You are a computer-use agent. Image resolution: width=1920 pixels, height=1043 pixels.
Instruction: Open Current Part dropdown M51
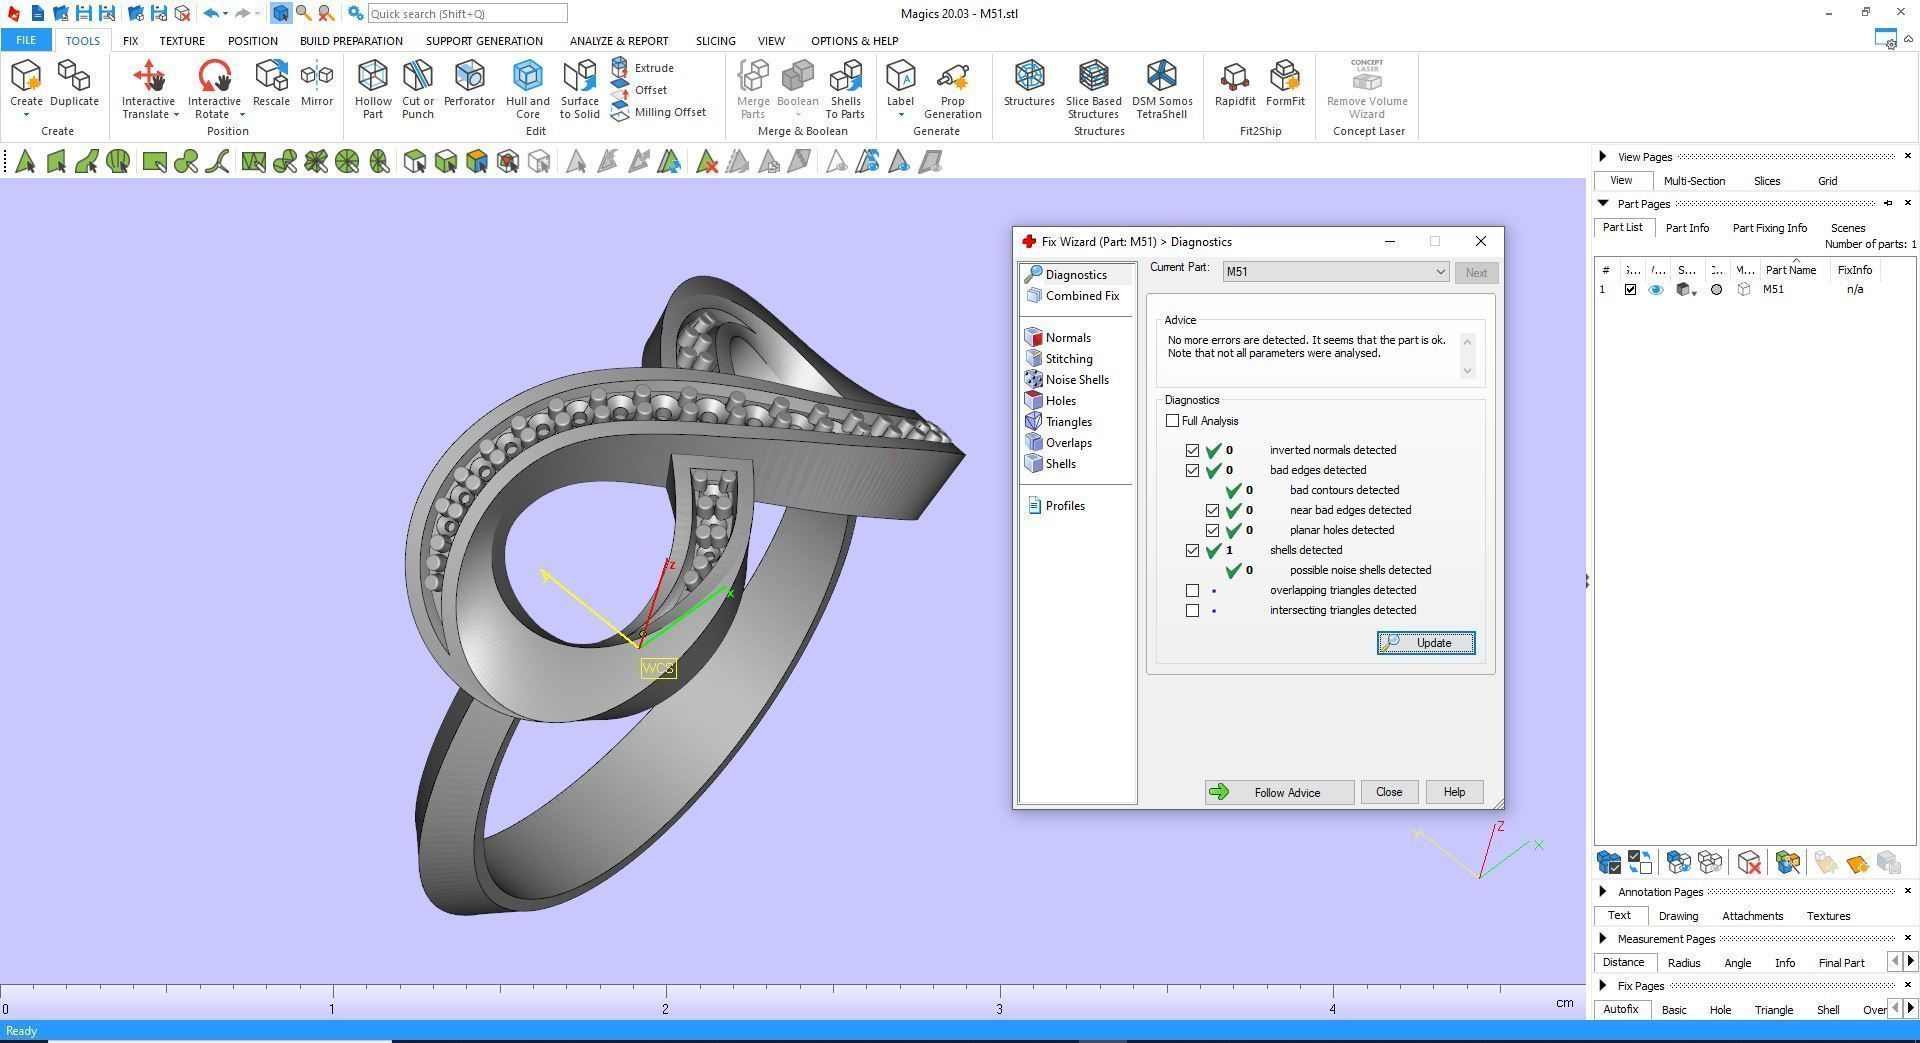(x=1335, y=272)
